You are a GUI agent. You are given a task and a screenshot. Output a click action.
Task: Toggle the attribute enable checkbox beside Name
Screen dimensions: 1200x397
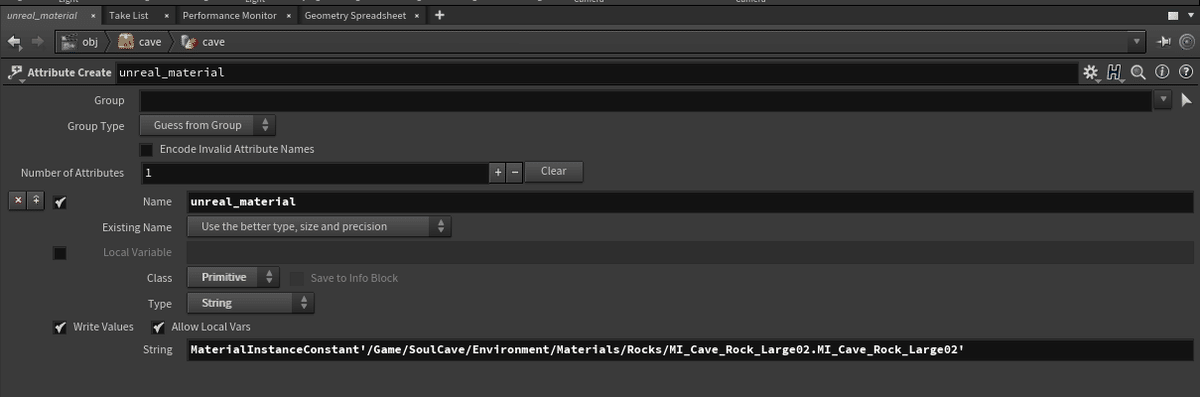pos(60,202)
